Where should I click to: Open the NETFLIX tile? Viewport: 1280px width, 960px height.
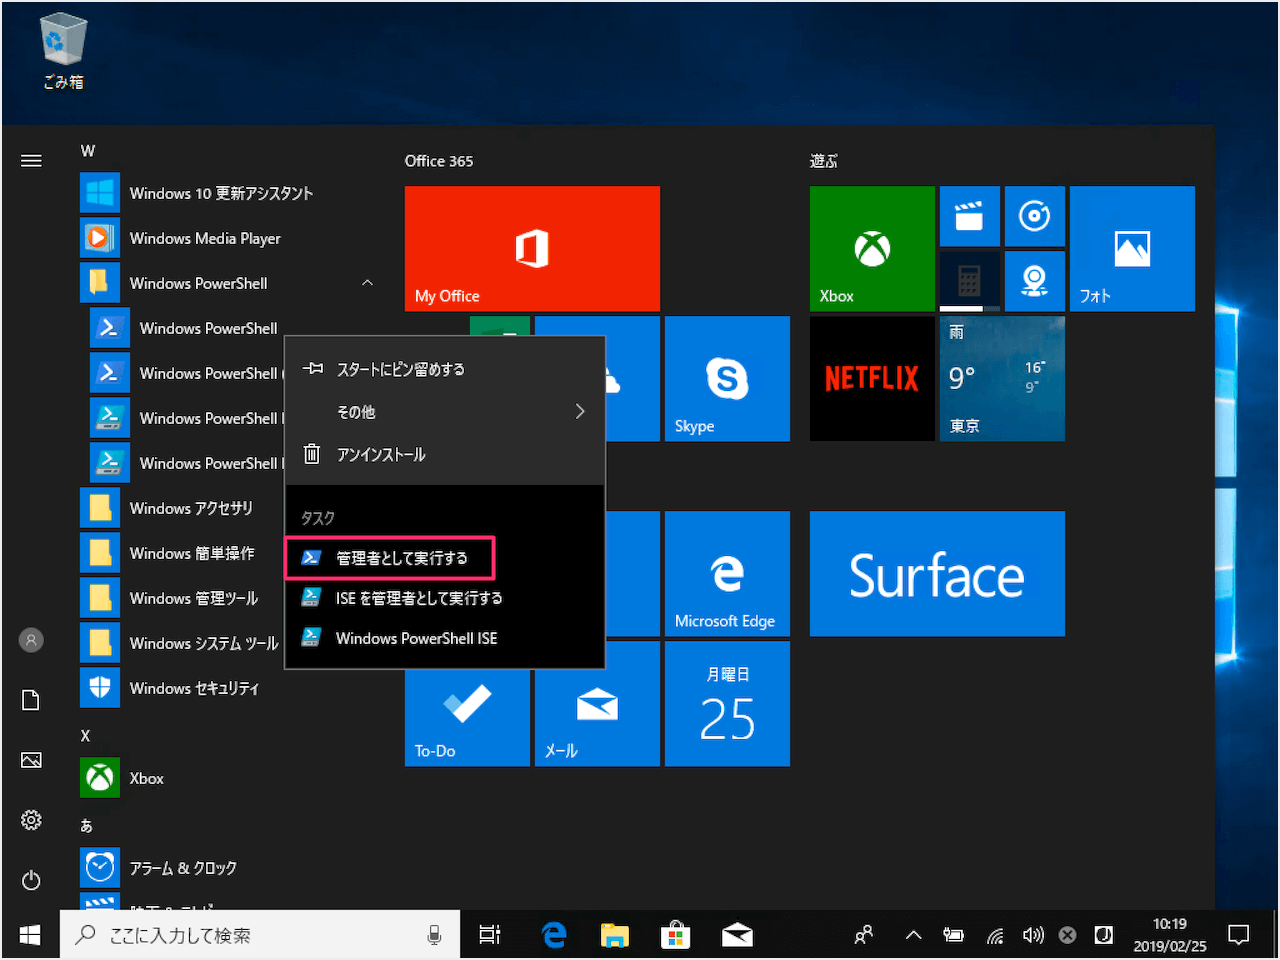872,378
